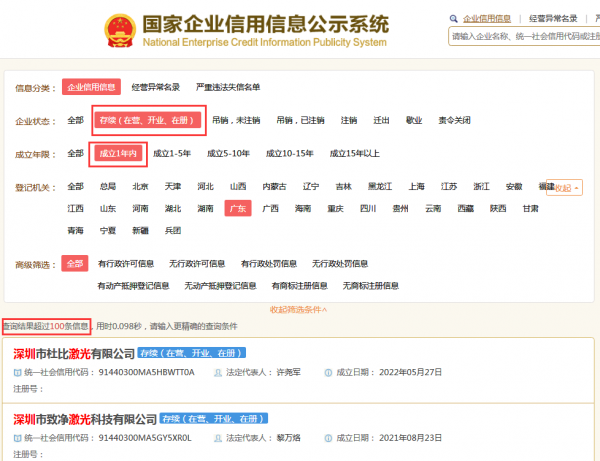Click the user icon beside 企业信用信息 link

455,18
